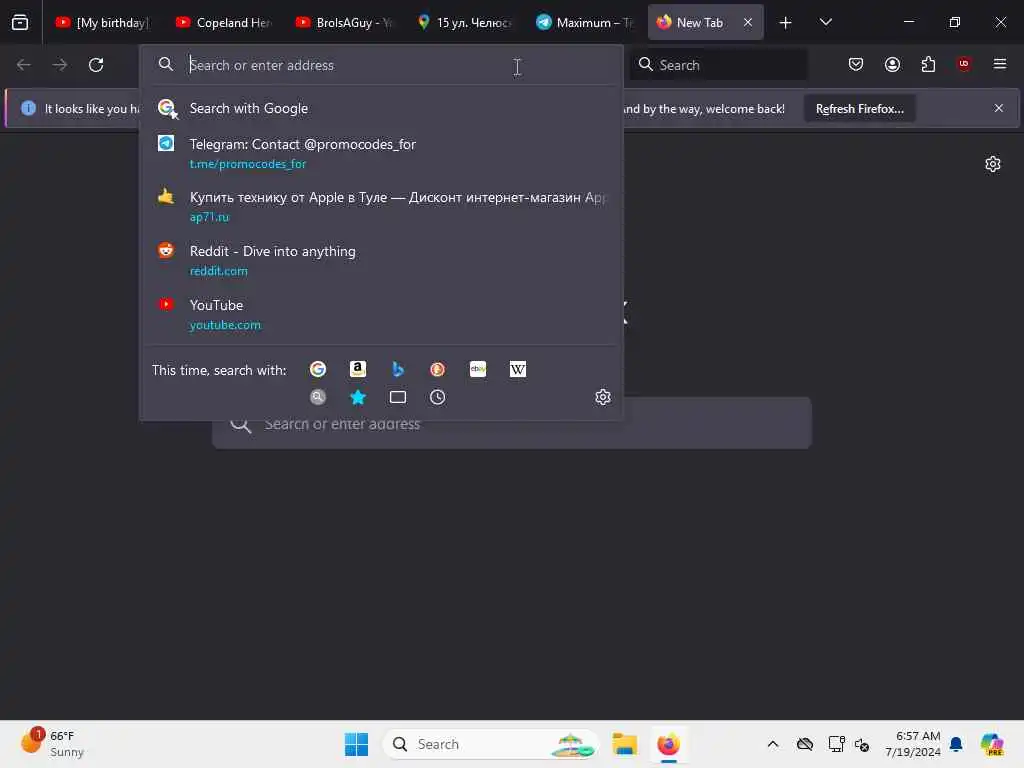The width and height of the screenshot is (1024, 768).
Task: Click the New Tab page search field
Action: click(x=512, y=424)
